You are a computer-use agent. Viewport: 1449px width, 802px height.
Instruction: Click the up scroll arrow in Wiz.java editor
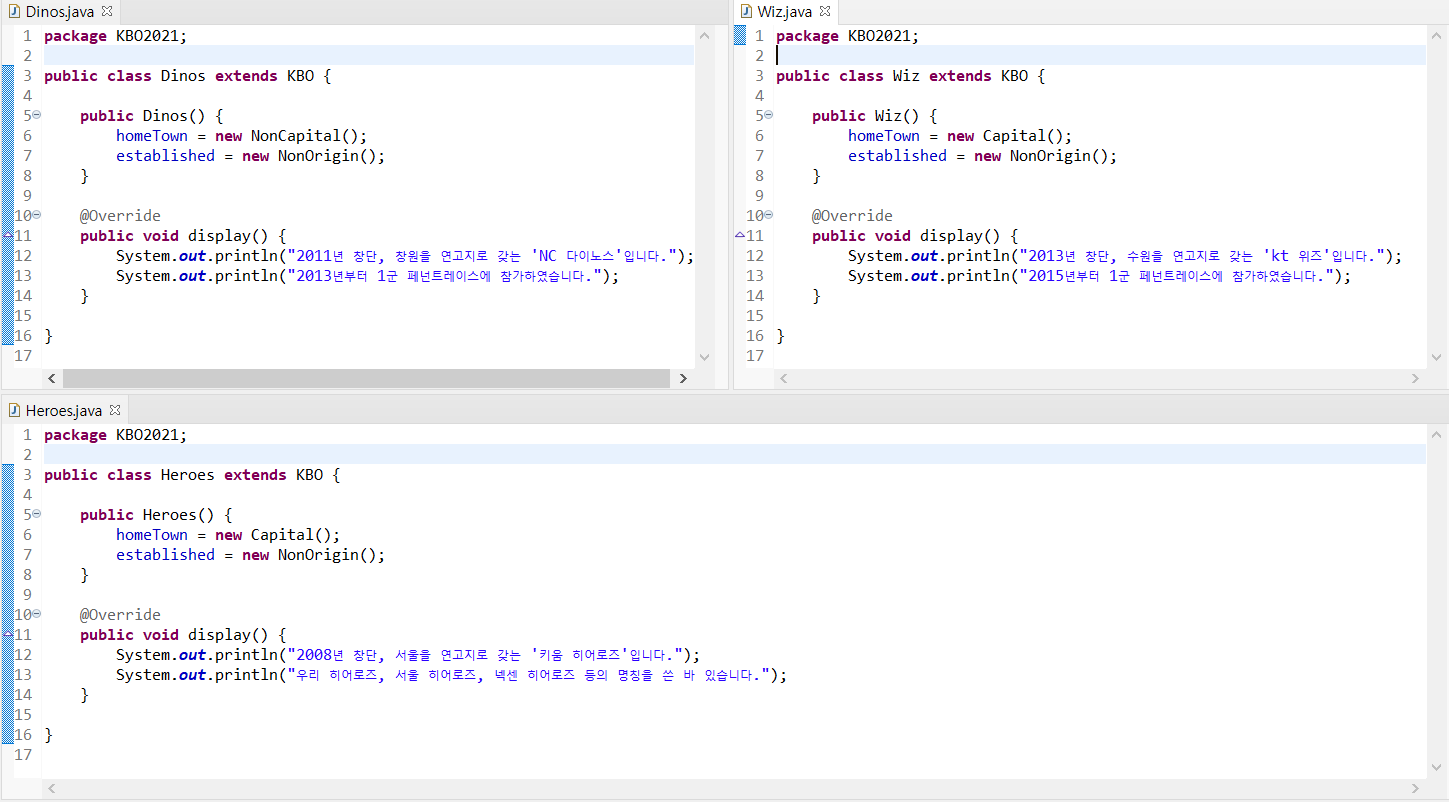tap(1436, 35)
